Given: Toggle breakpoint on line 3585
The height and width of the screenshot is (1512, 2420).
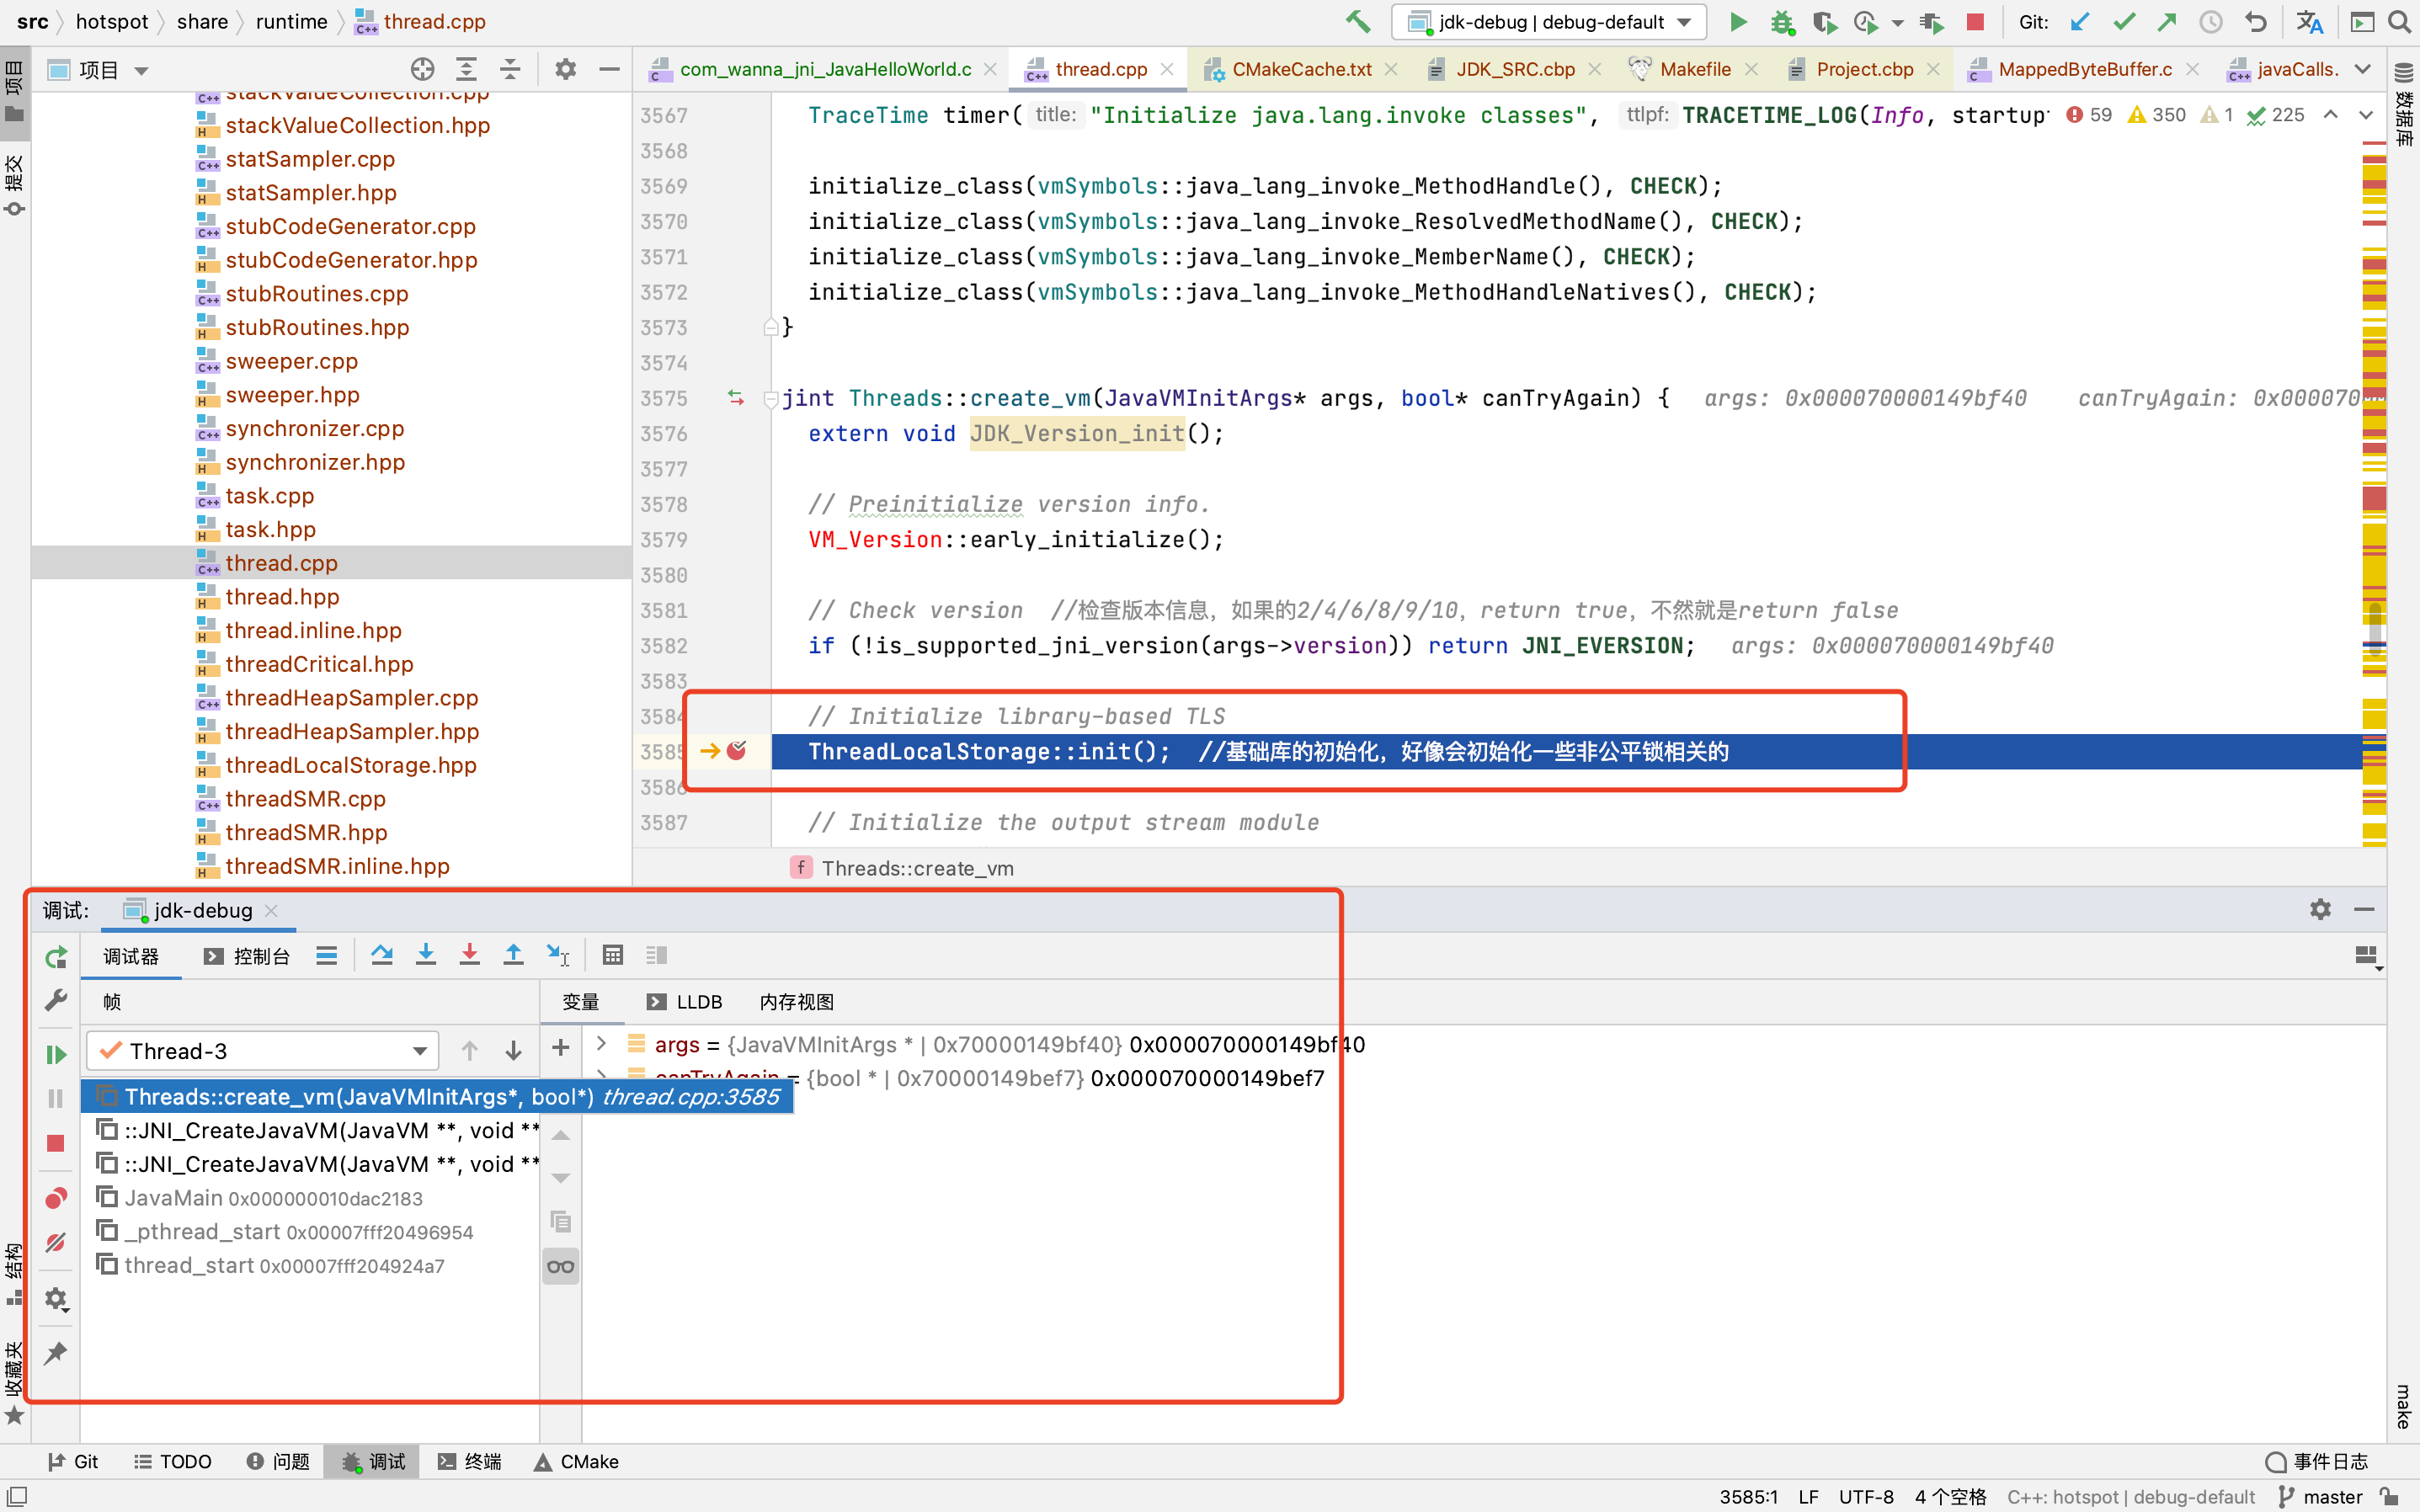Looking at the screenshot, I should click(x=737, y=750).
